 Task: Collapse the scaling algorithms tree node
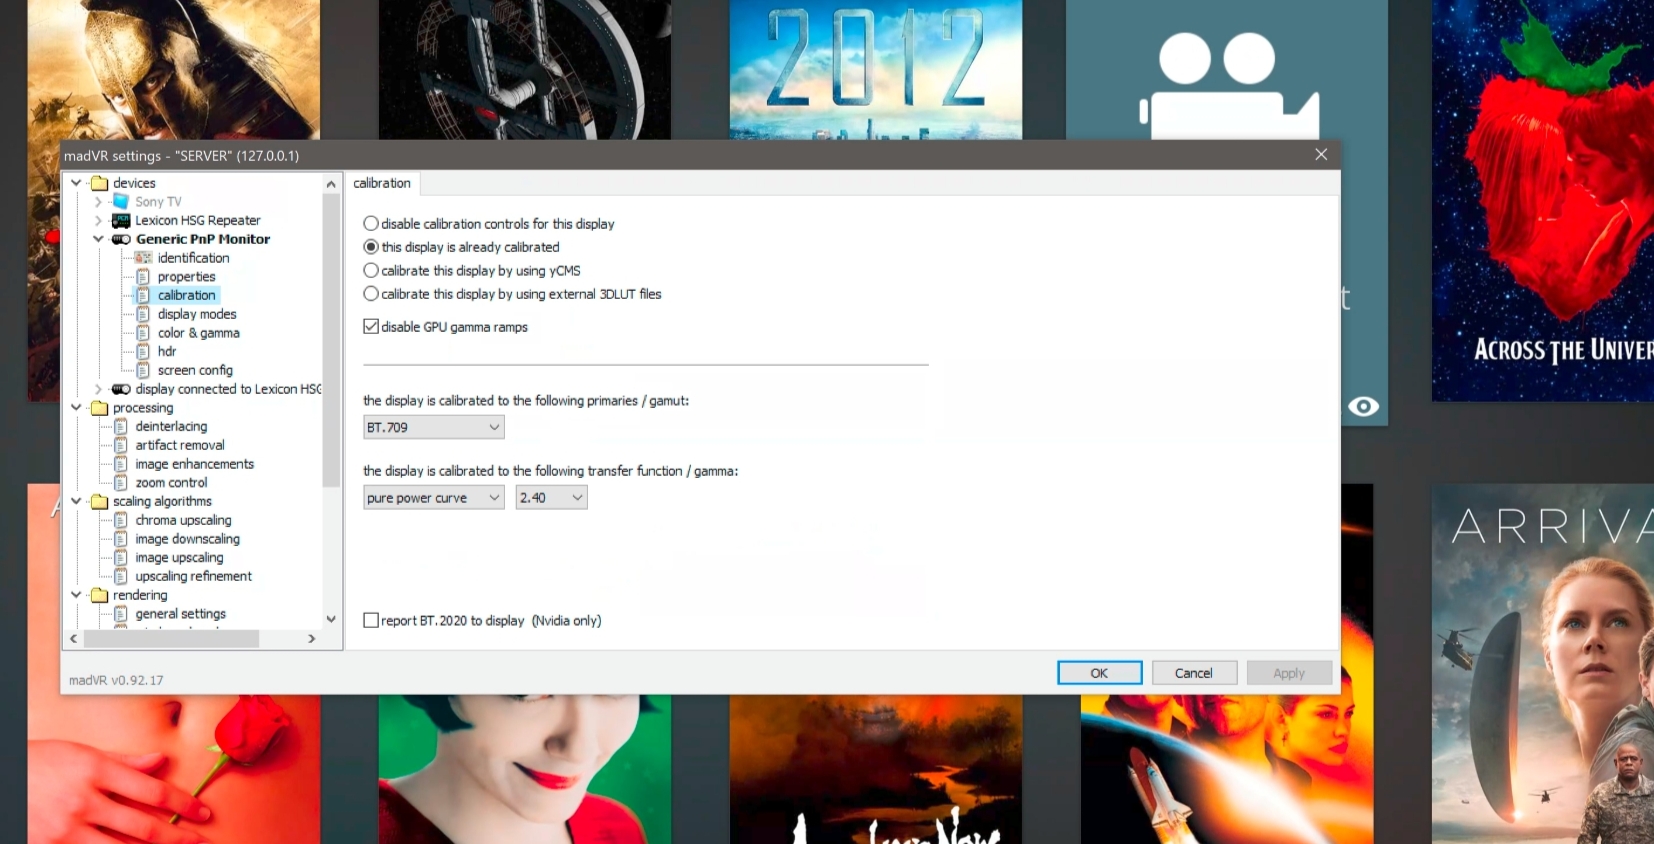(x=76, y=502)
